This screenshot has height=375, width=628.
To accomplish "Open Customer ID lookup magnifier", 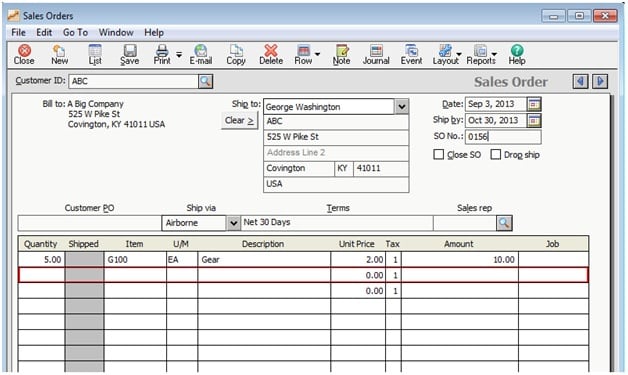I will [205, 81].
